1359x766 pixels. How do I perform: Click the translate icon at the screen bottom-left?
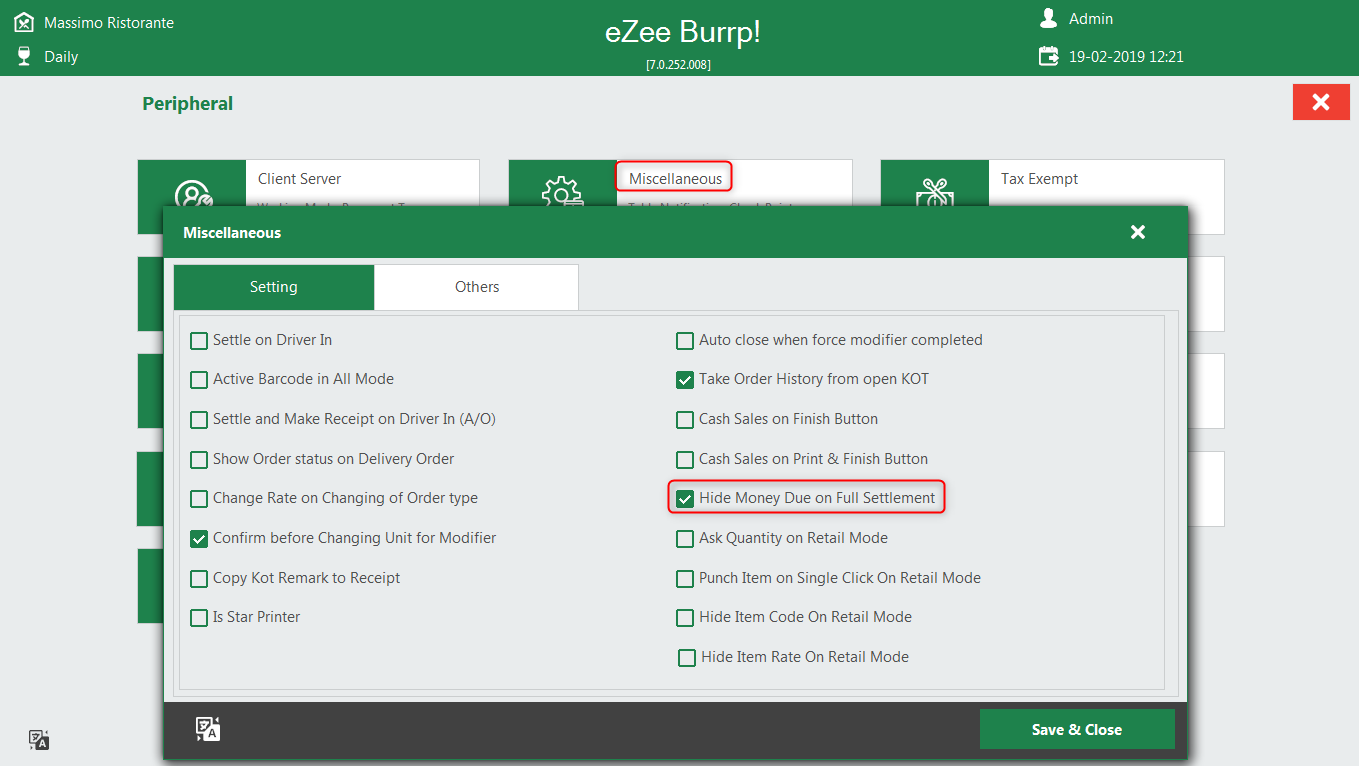tap(39, 740)
